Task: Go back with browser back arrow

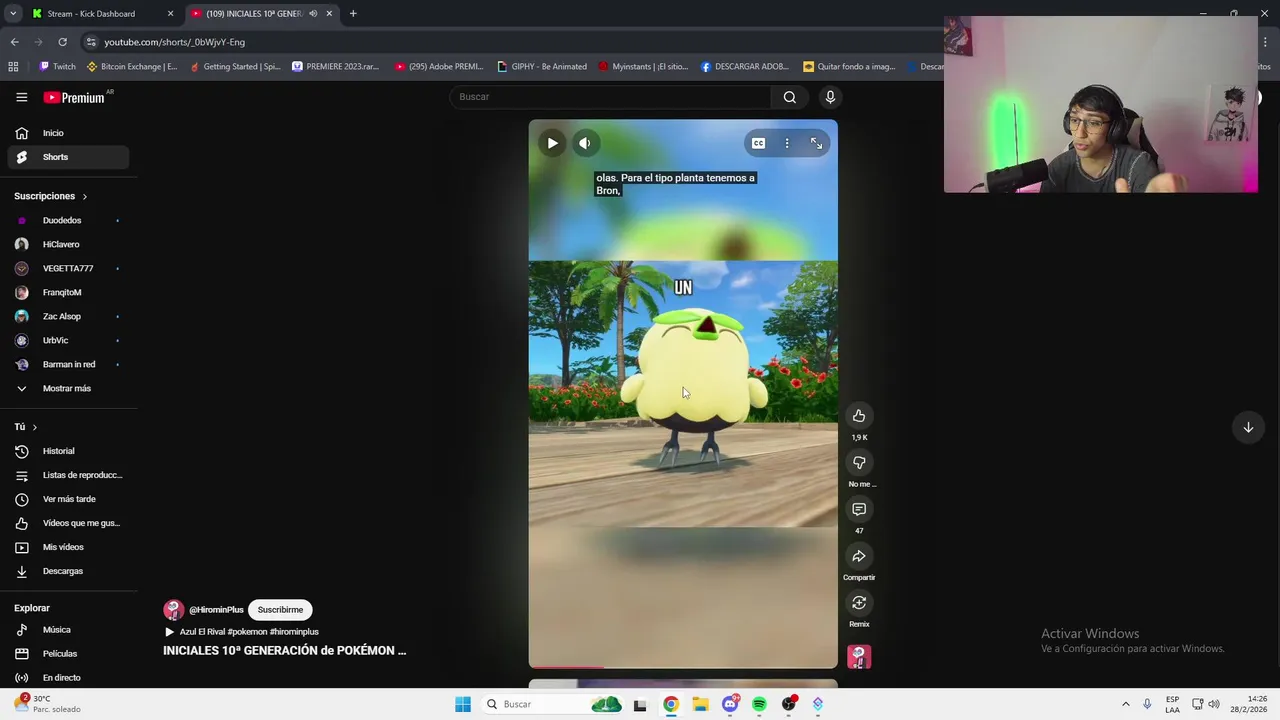Action: (x=14, y=42)
